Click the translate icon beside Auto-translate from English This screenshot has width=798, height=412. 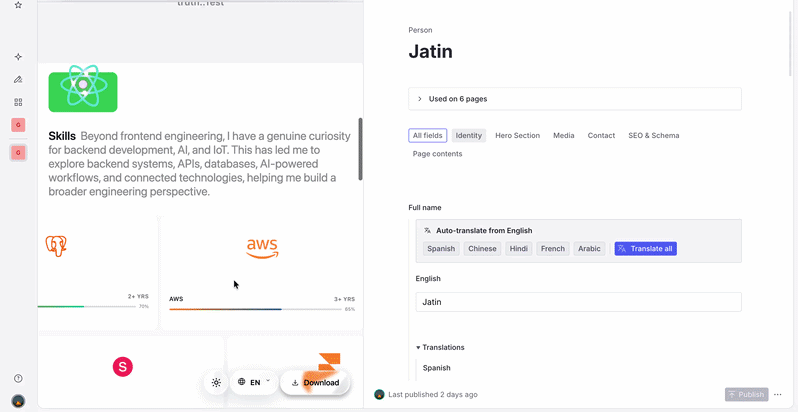coord(428,230)
